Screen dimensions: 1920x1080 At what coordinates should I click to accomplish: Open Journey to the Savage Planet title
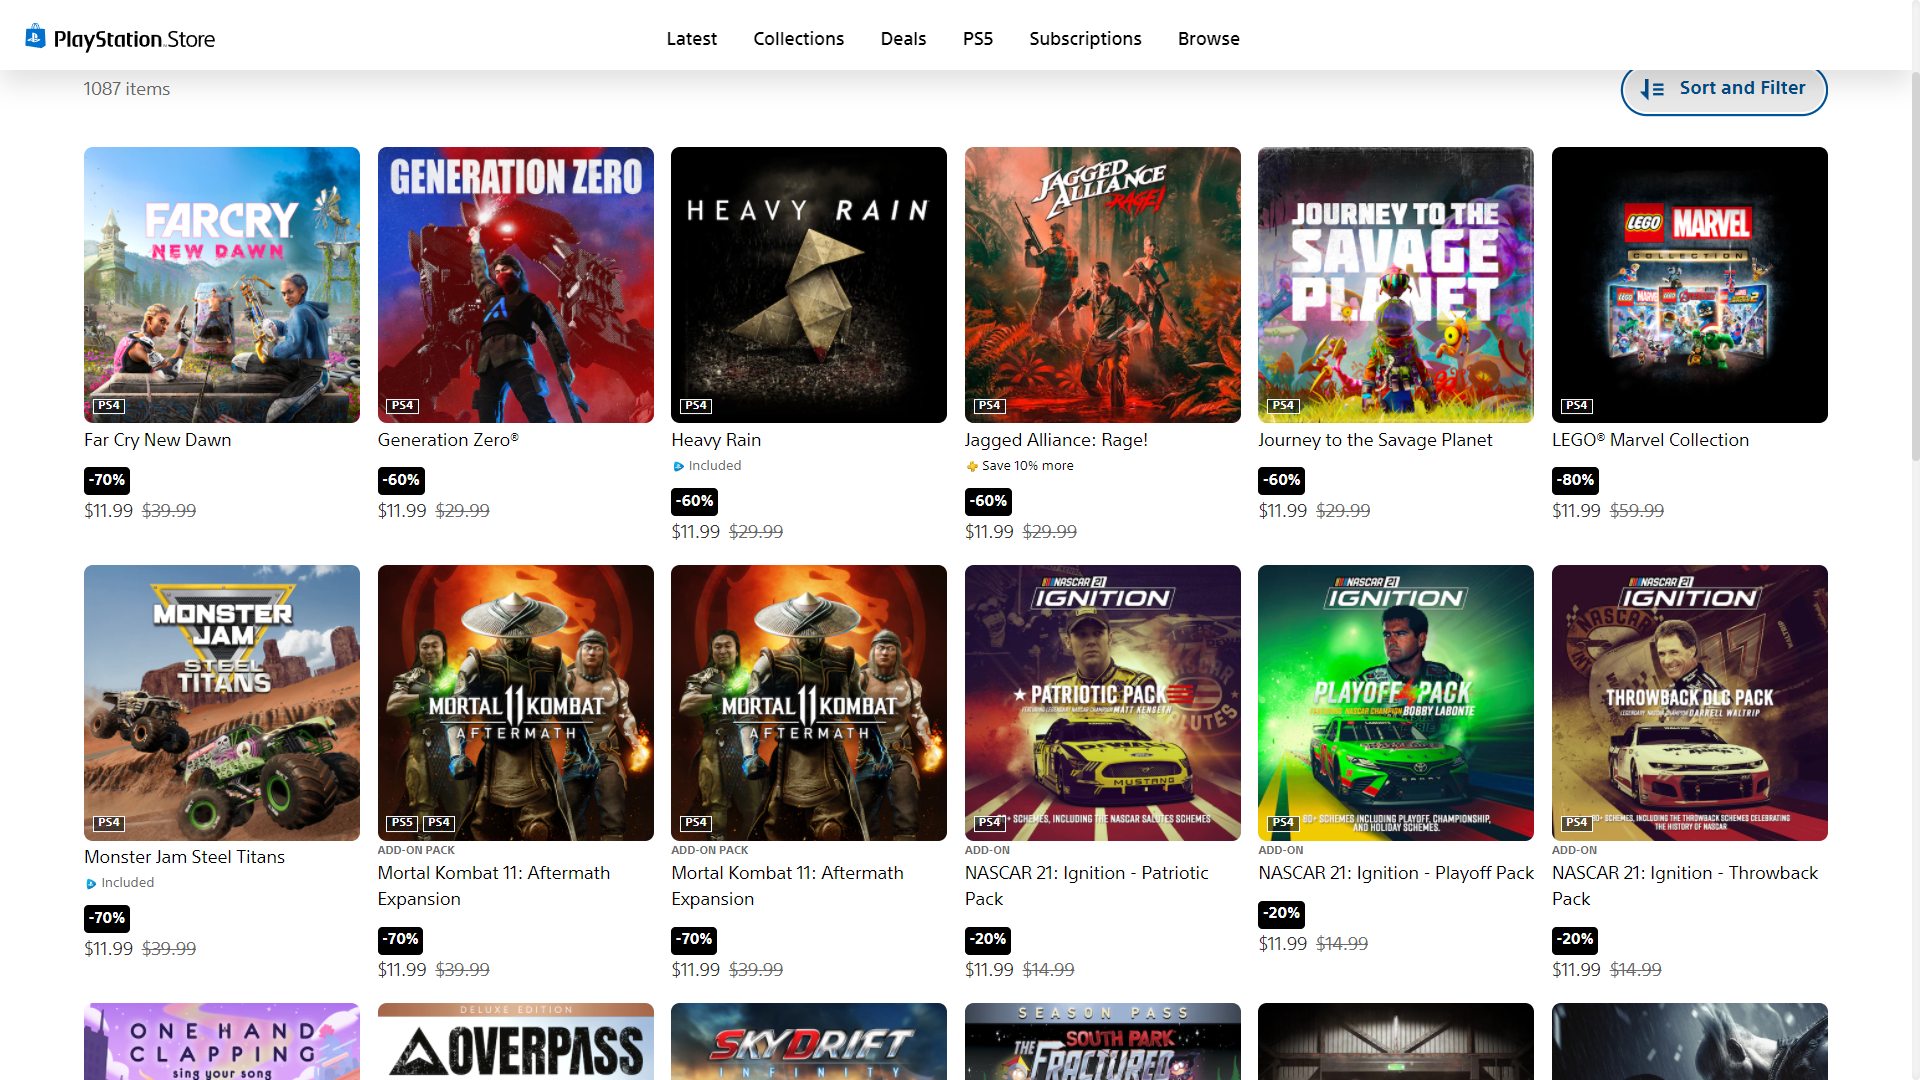1375,440
